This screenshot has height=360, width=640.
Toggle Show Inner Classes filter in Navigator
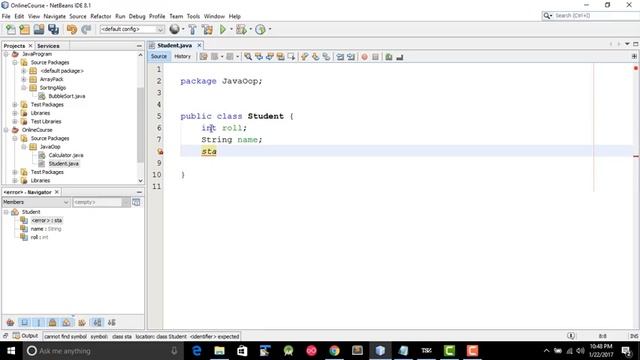tap(67, 323)
